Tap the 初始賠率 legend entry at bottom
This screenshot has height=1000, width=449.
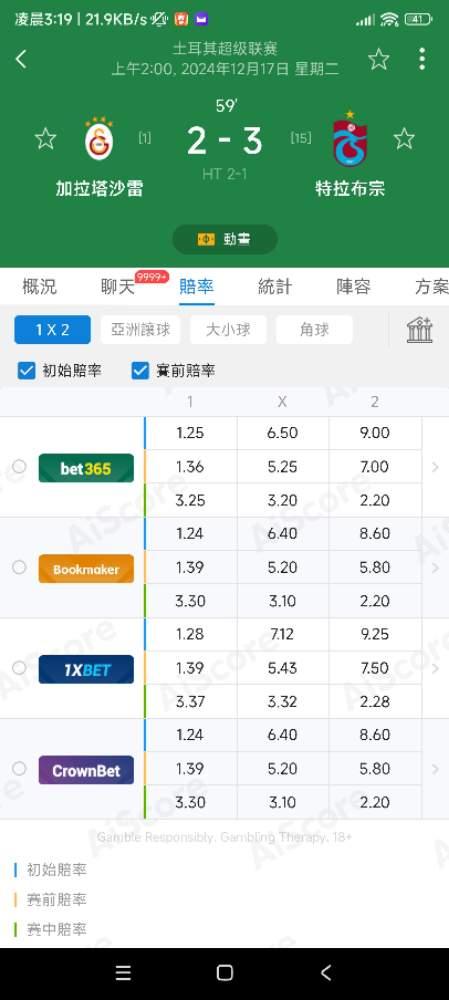51,870
